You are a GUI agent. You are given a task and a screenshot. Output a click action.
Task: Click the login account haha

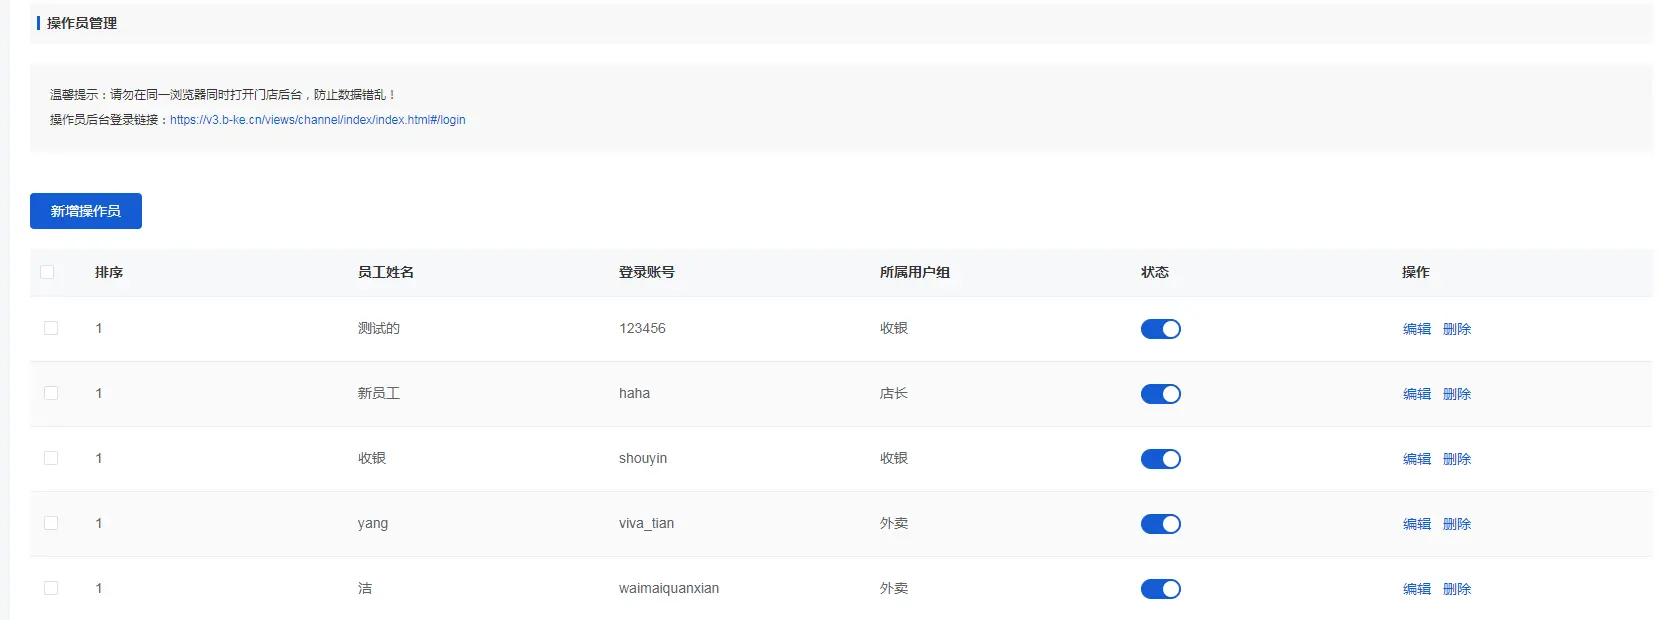coord(634,393)
